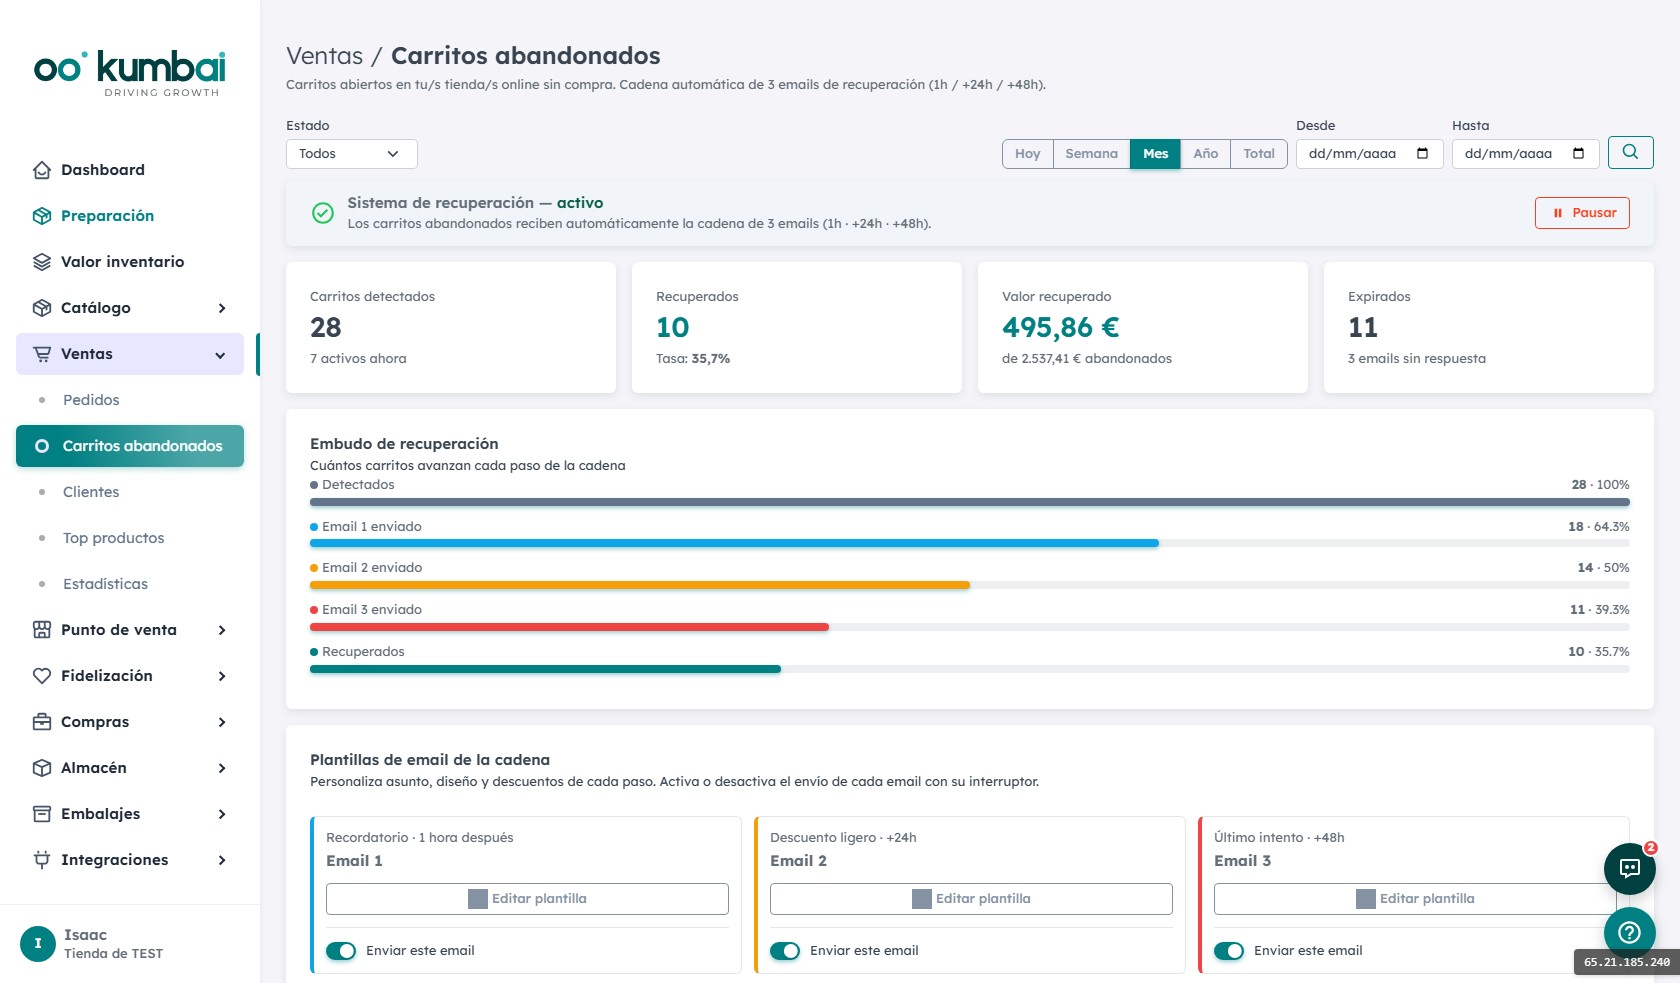The image size is (1680, 983).
Task: Click the Carritos detectados count 28
Action: (326, 328)
